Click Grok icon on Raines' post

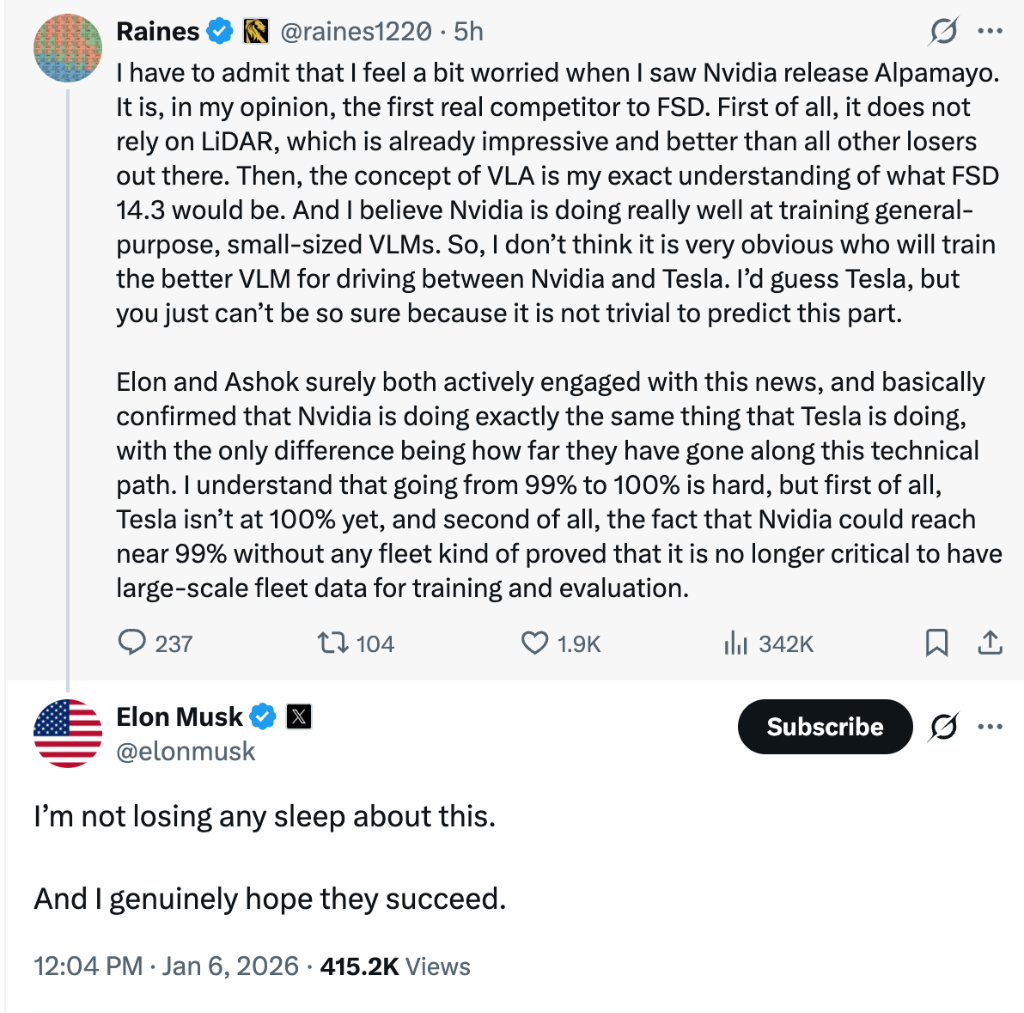(941, 32)
